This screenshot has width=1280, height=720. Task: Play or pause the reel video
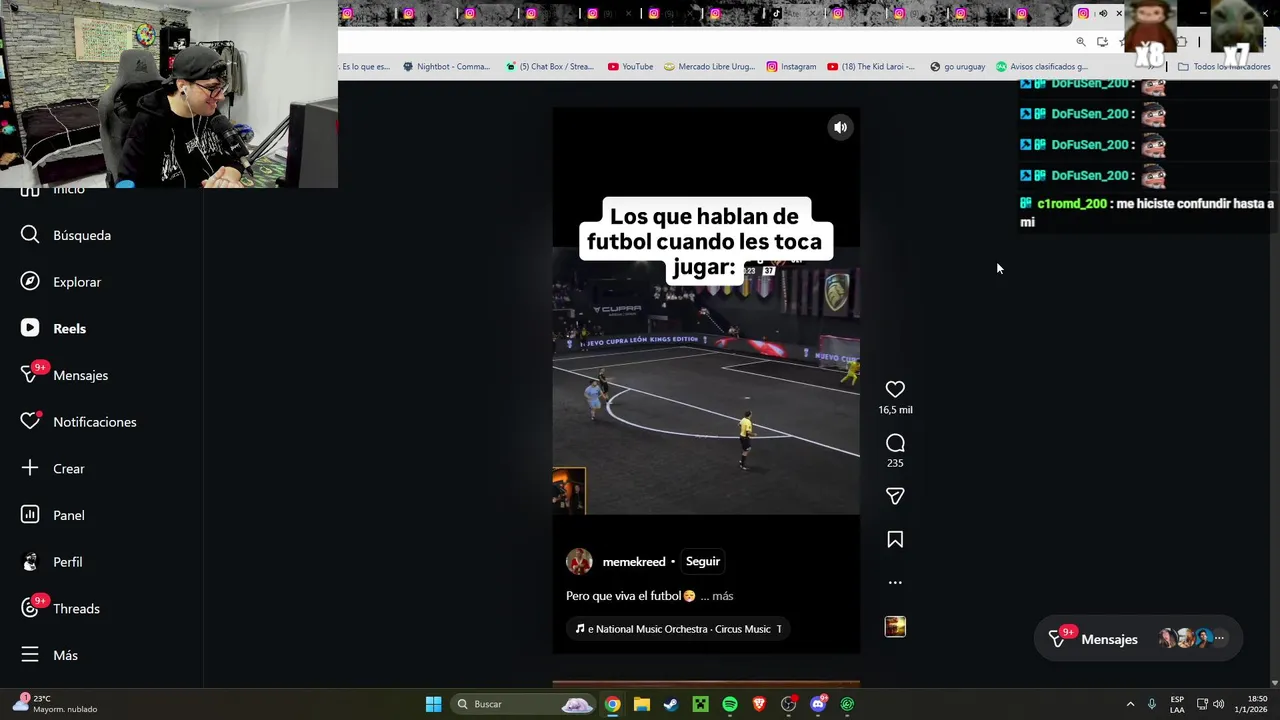pos(706,380)
